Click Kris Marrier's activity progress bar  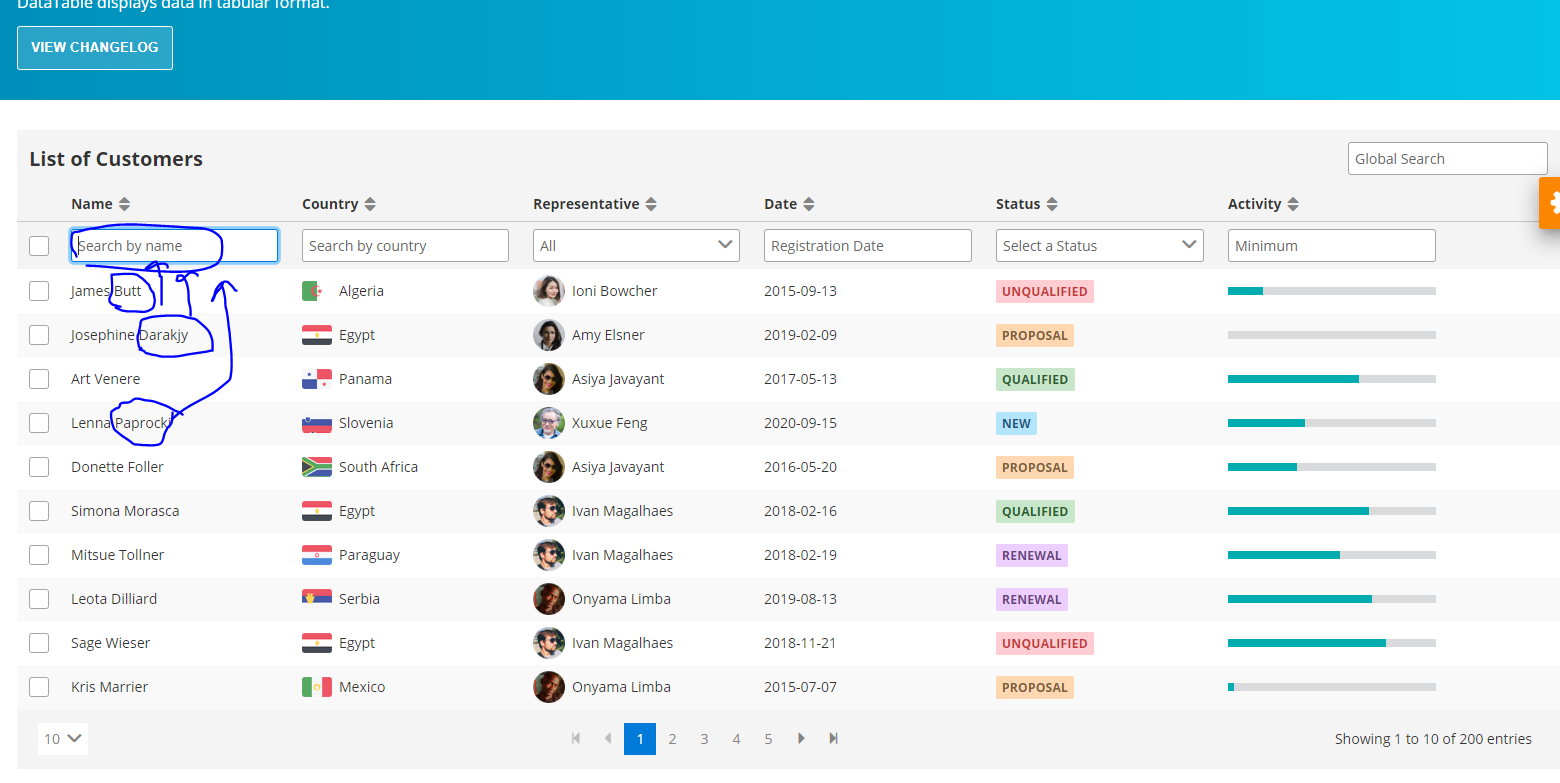coord(1331,687)
